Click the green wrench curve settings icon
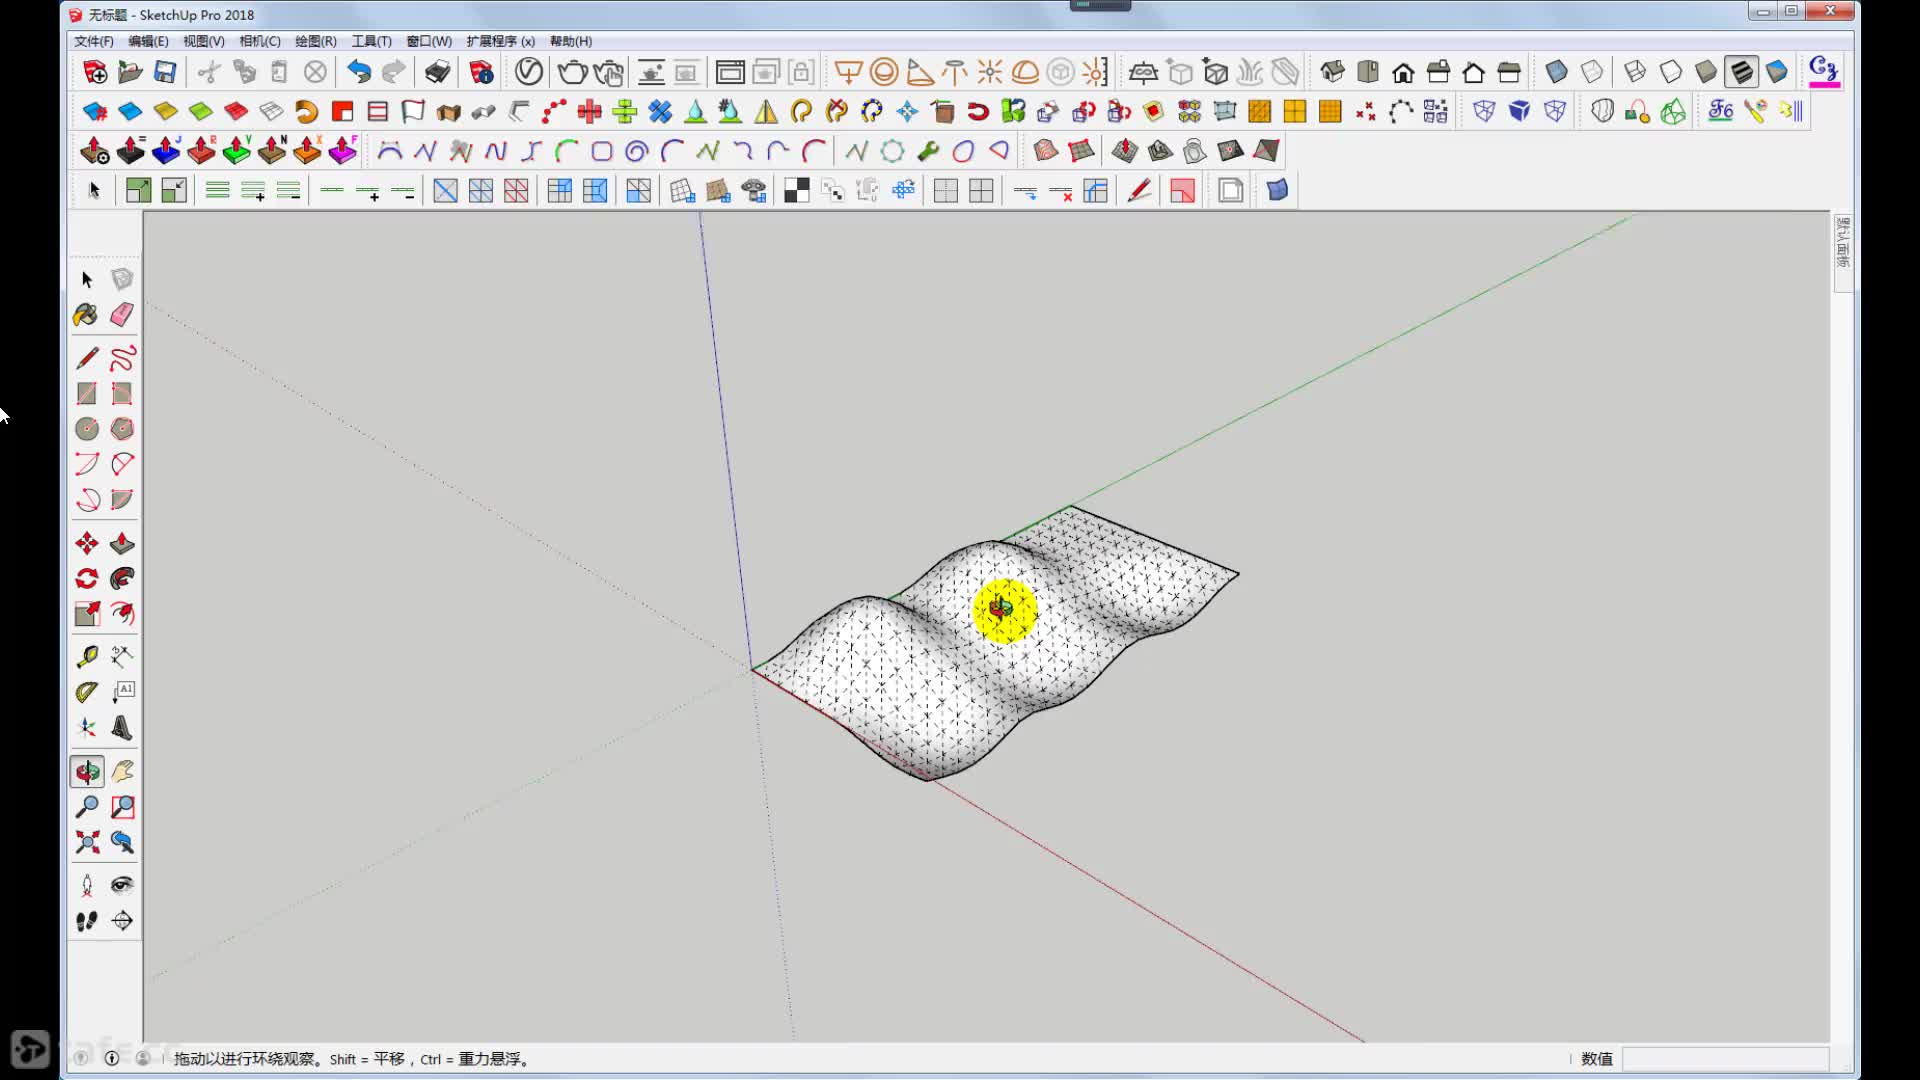 928,151
